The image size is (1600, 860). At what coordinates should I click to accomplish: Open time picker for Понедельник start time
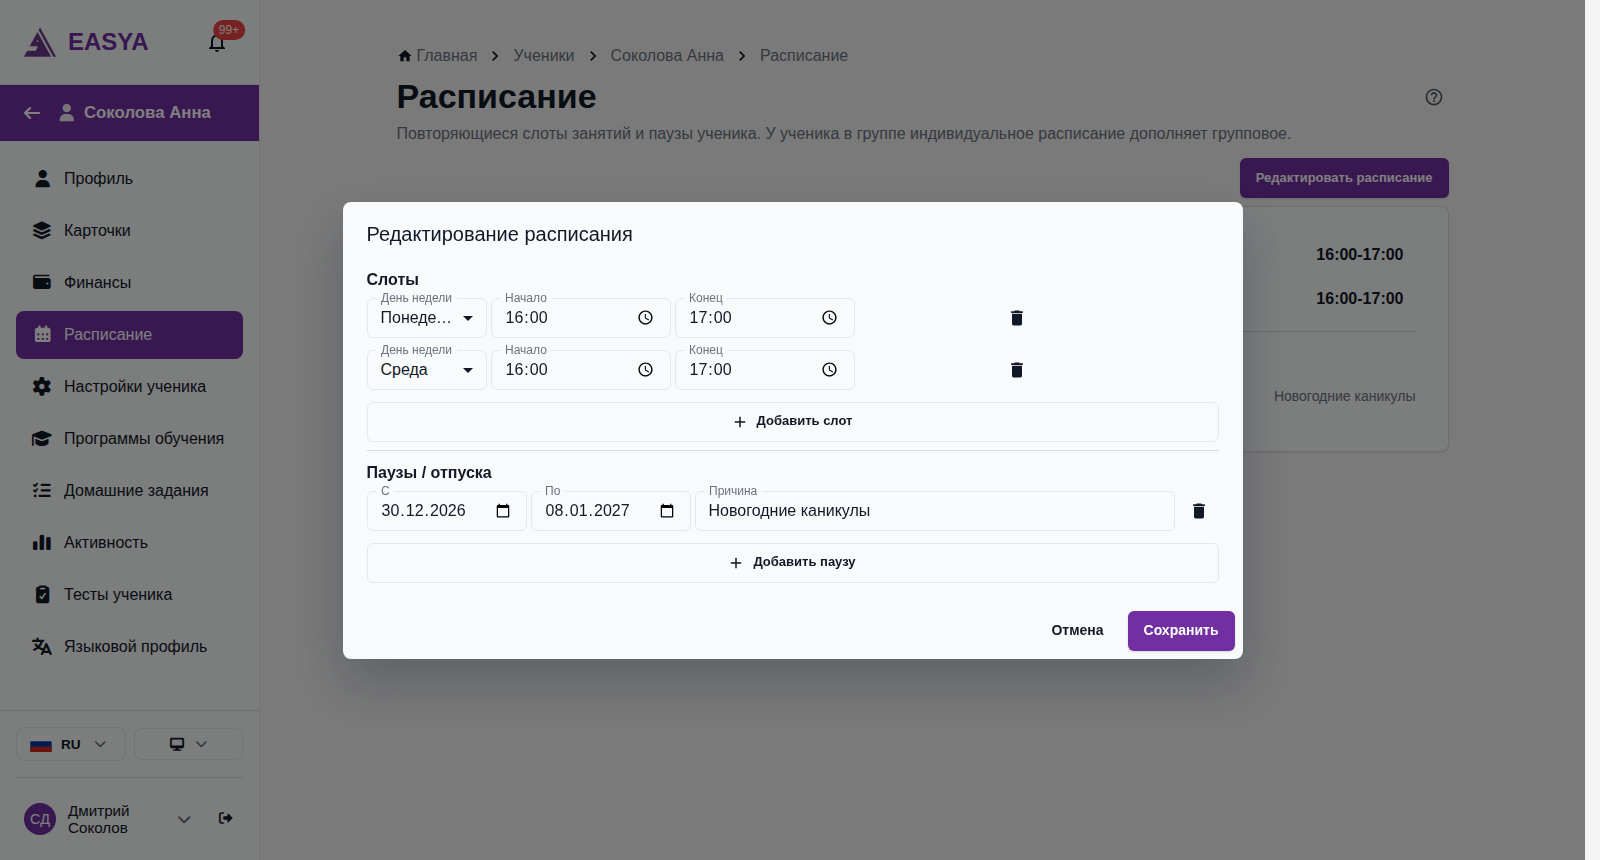pos(646,318)
